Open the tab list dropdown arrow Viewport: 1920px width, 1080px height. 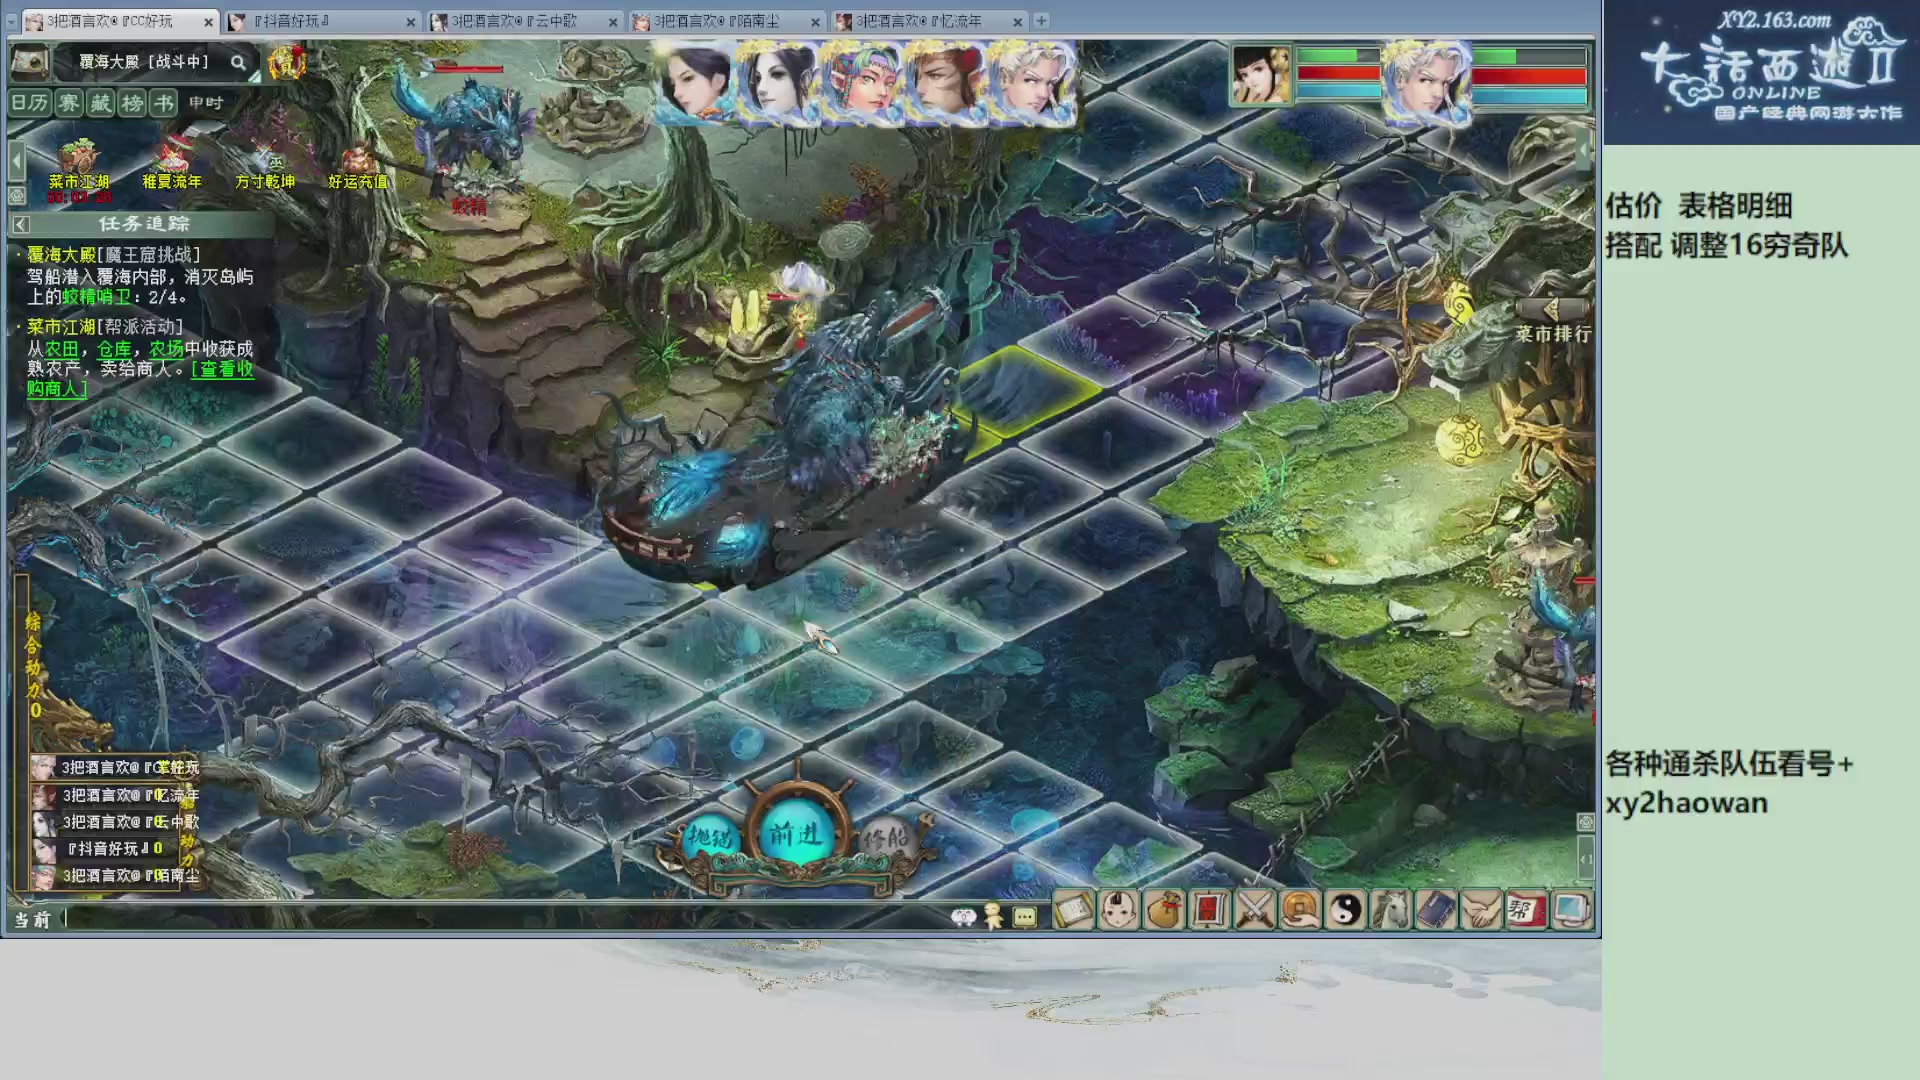click(x=12, y=20)
